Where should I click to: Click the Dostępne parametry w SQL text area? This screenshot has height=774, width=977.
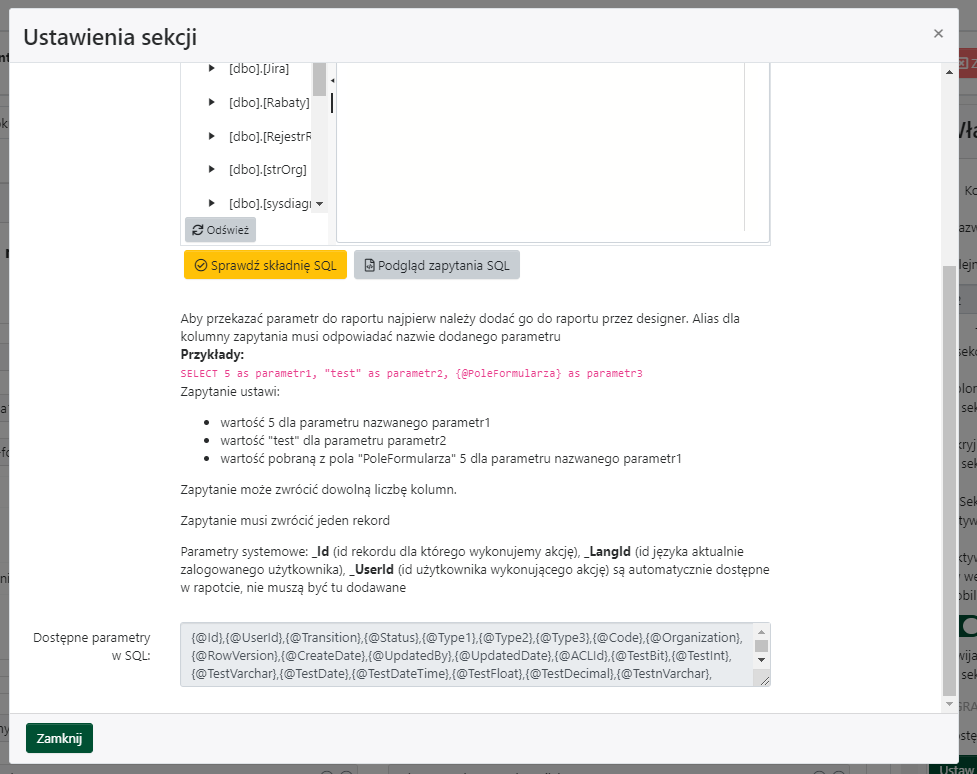click(x=475, y=655)
